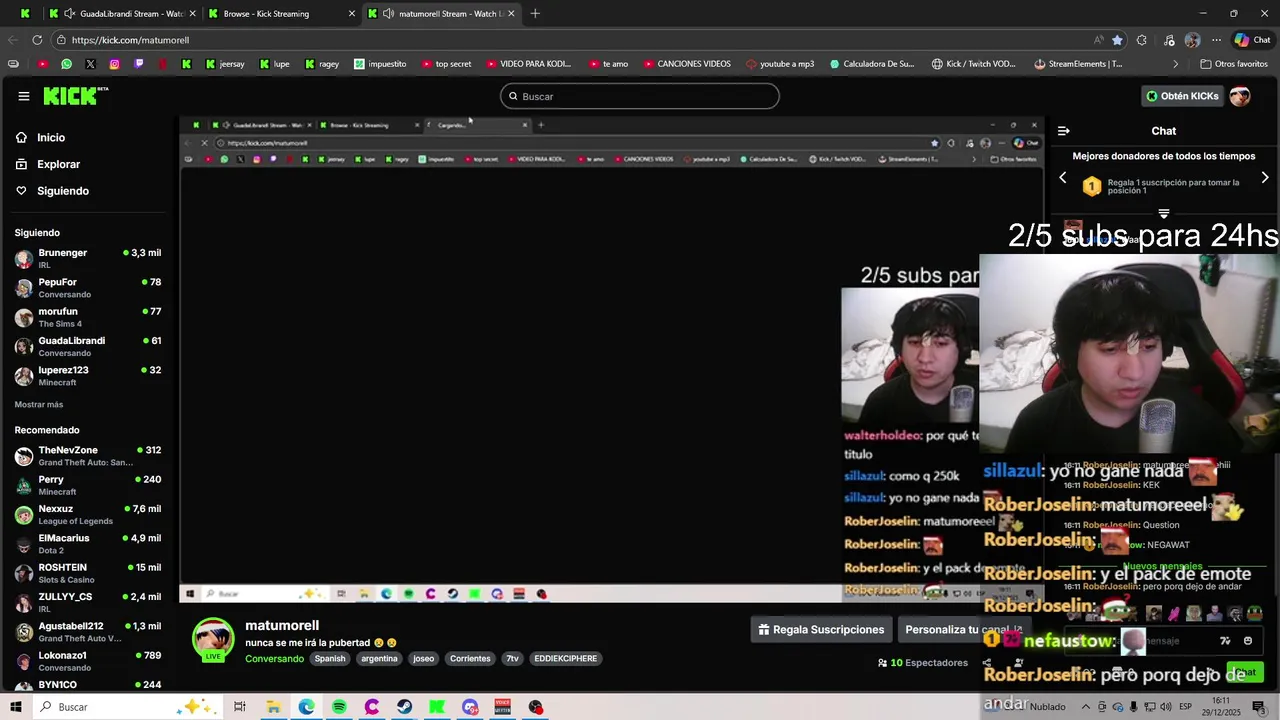The image size is (1280, 720).
Task: Mute the matumorell Stream tab audio
Action: (388, 13)
